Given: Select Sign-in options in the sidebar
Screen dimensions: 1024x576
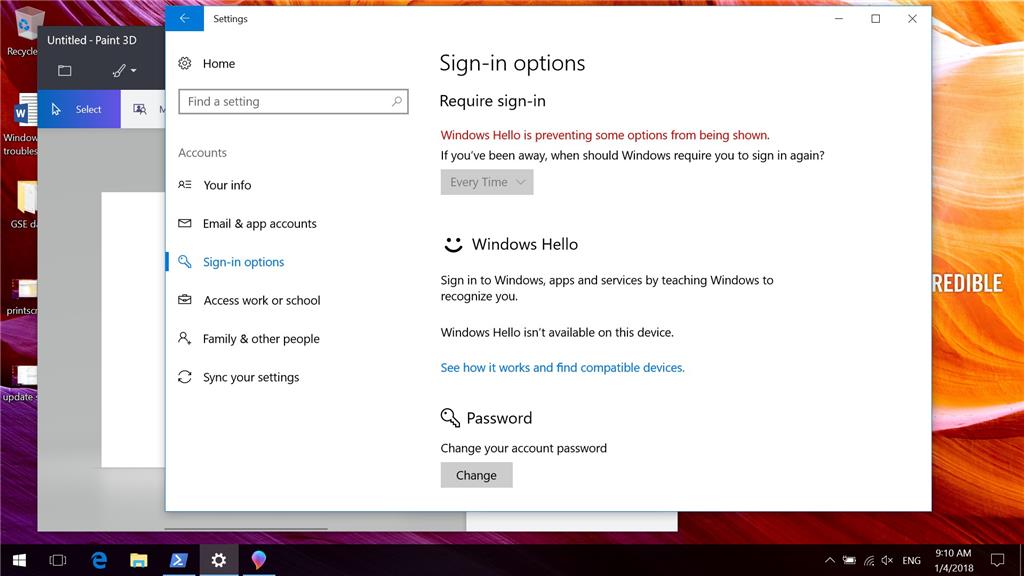Looking at the screenshot, I should point(243,262).
